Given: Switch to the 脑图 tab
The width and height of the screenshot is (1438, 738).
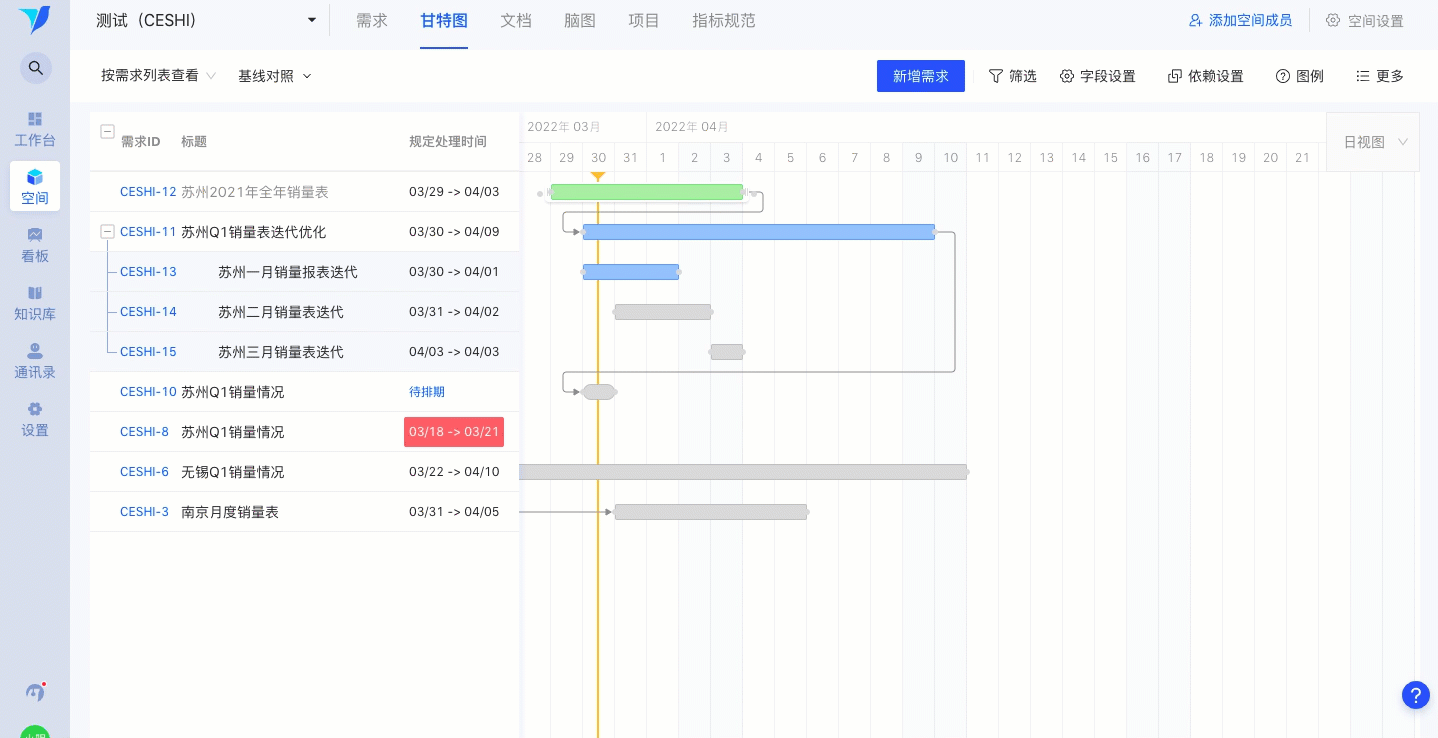Looking at the screenshot, I should coord(580,21).
